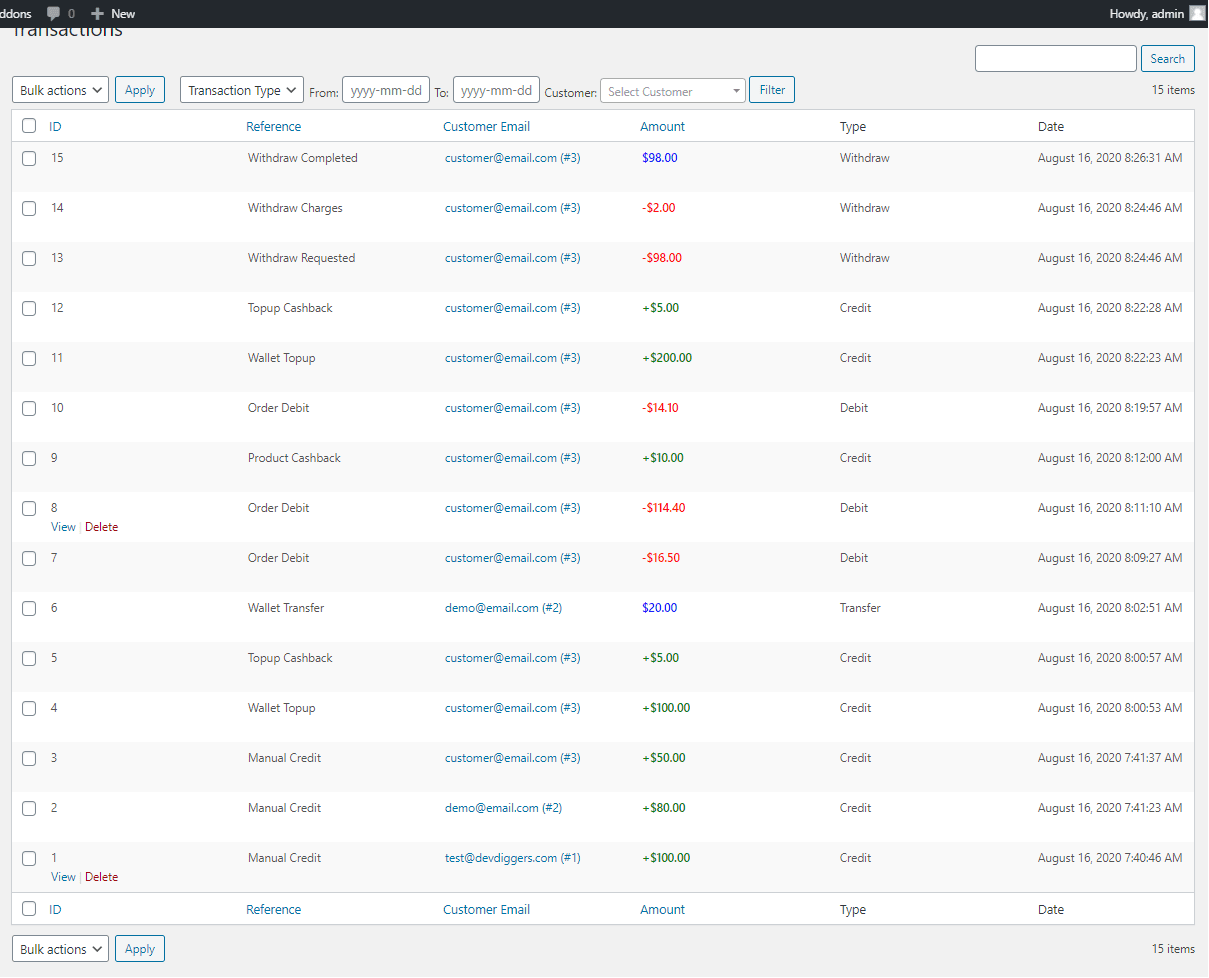Click the admin avatar icon at top right
Viewport: 1209px width, 978px height.
[1195, 13]
